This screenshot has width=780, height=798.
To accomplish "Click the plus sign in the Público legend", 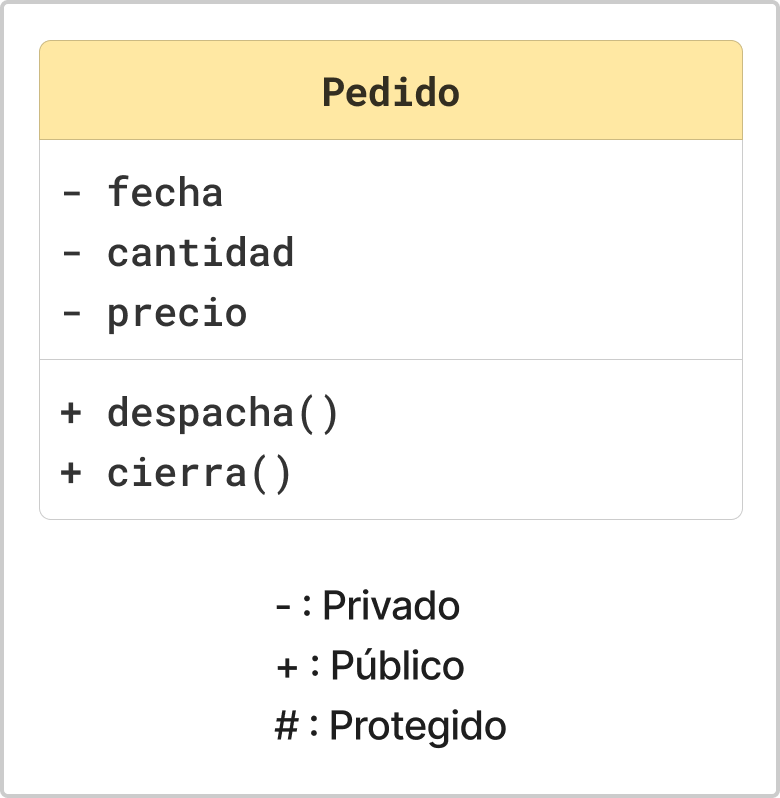I will point(287,667).
